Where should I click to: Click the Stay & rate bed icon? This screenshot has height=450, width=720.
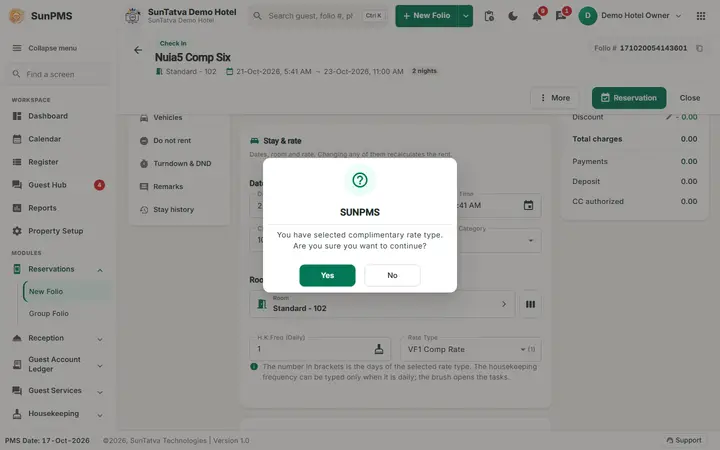[254, 141]
